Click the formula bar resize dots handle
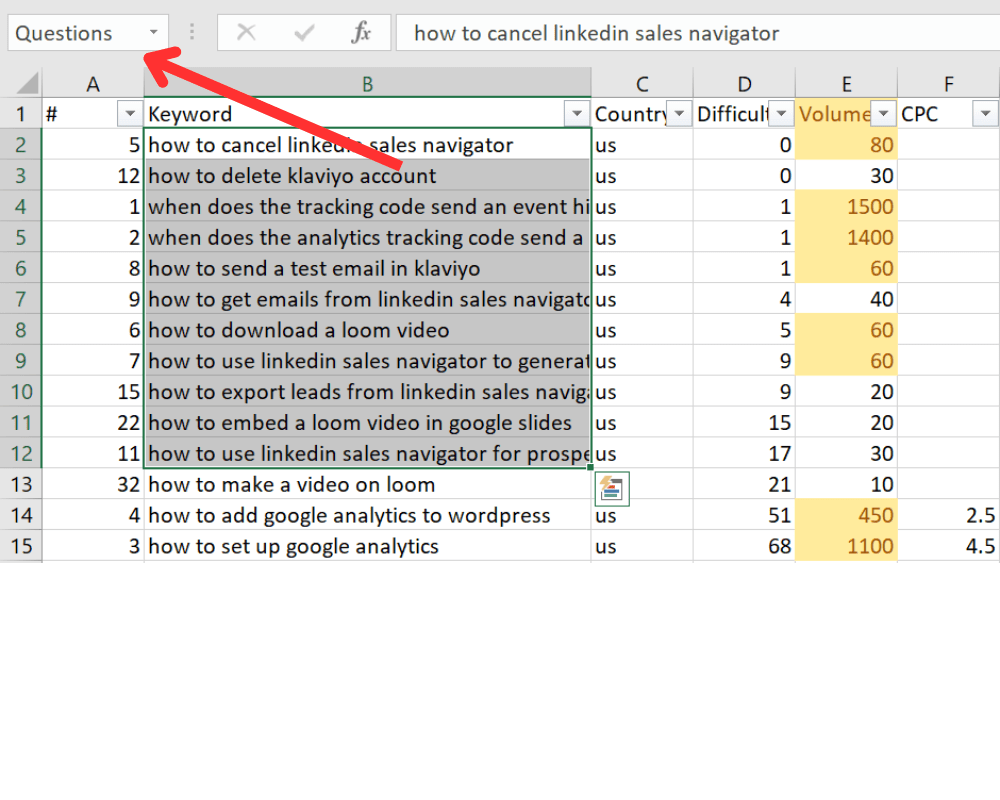Screen dimensions: 1000x800 click(x=191, y=33)
